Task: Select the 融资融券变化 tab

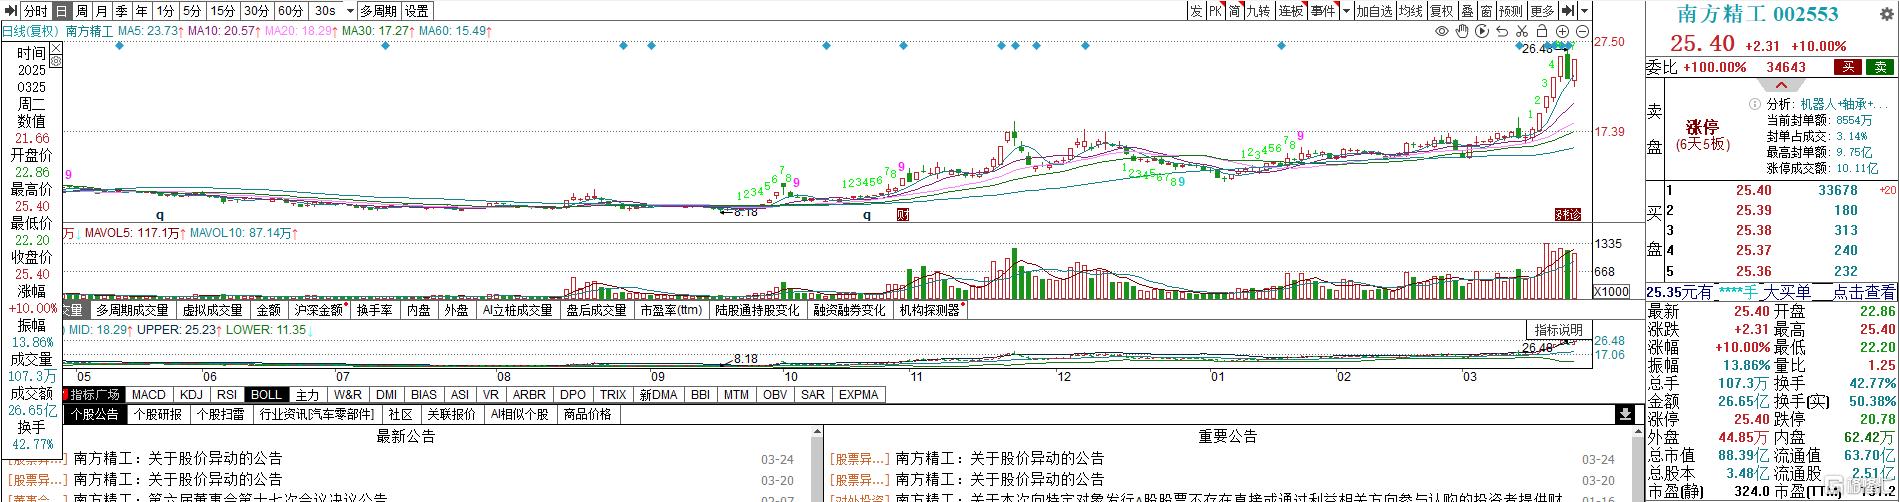Action: tap(849, 310)
